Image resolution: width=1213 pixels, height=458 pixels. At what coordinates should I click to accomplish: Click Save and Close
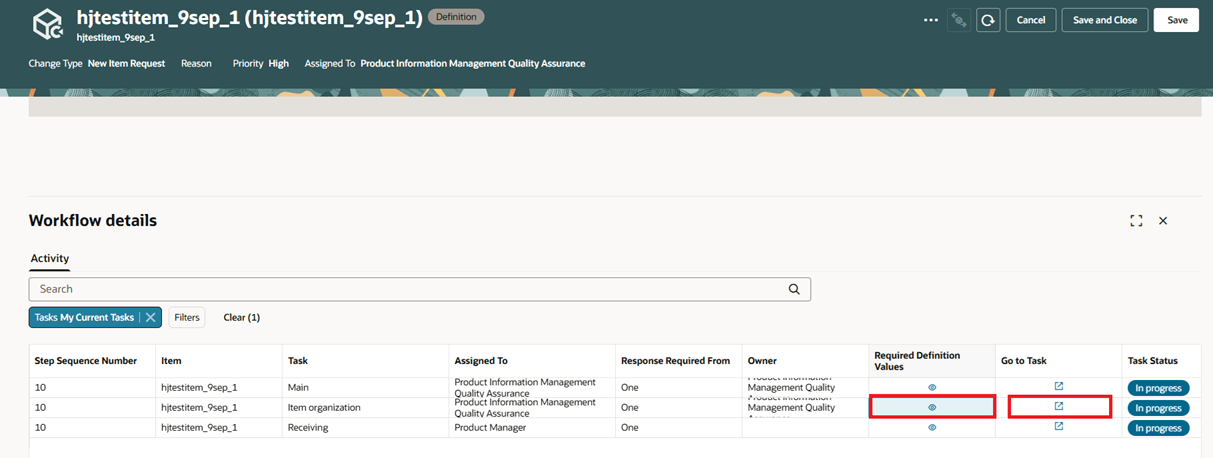[1104, 20]
